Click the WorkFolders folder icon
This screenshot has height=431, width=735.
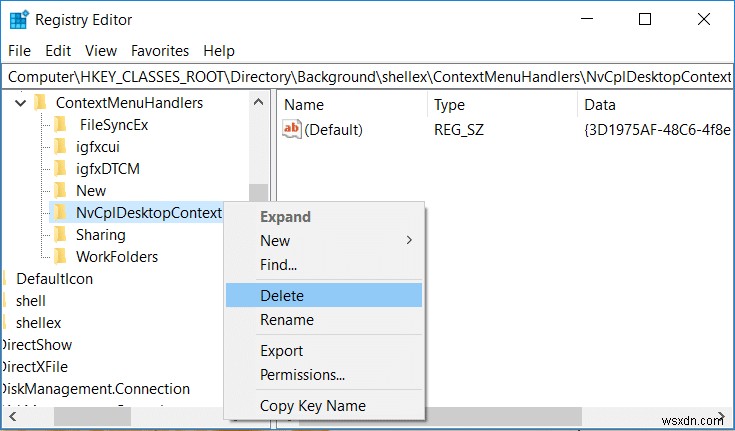[x=61, y=257]
